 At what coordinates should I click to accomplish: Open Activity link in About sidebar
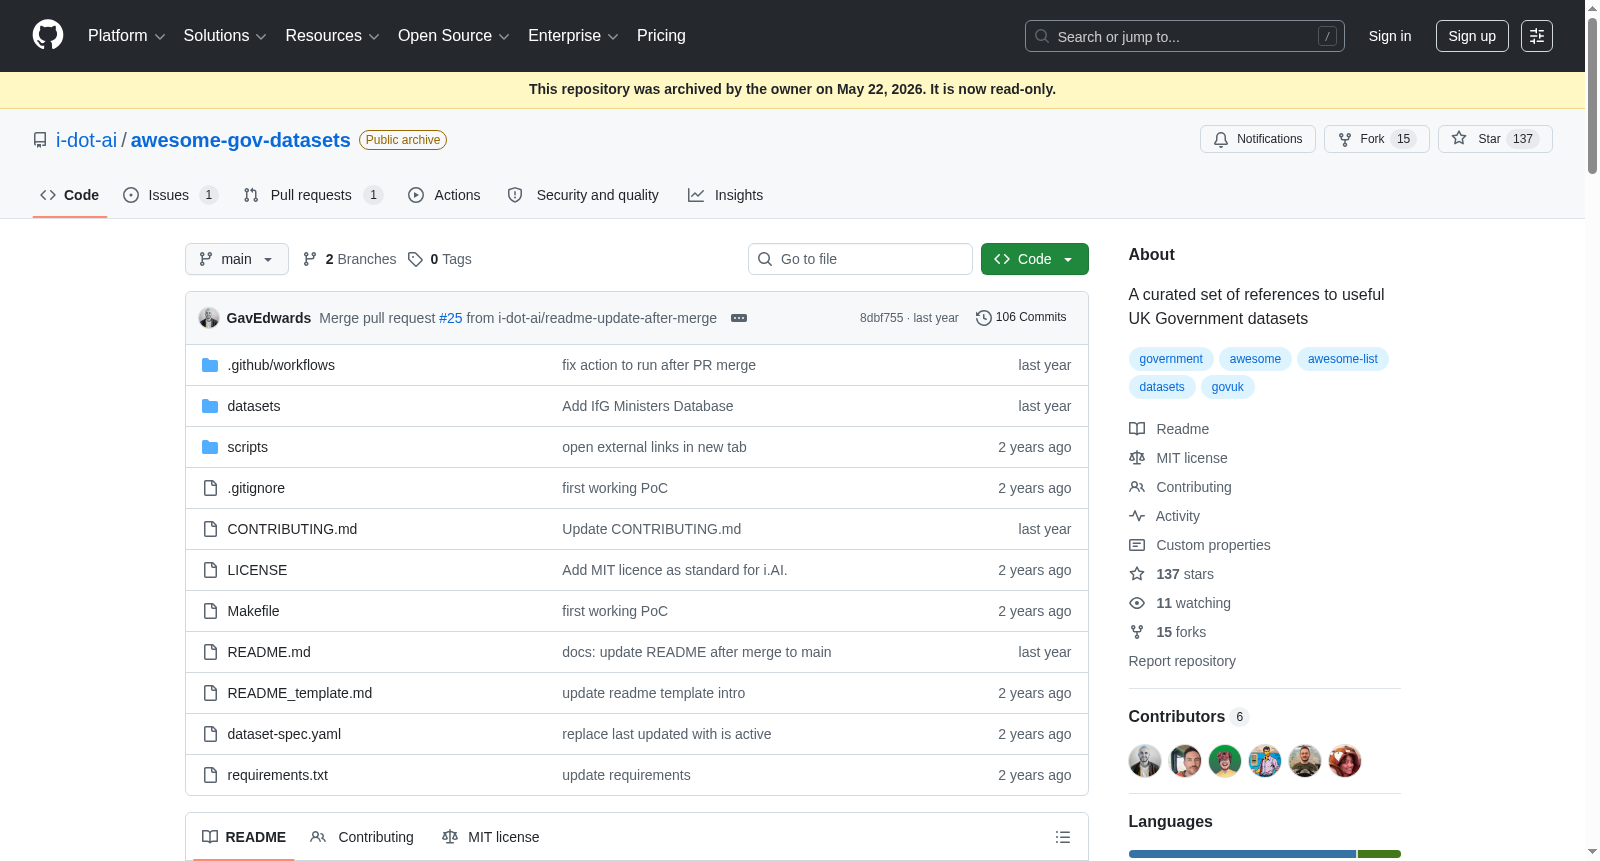tap(1164, 516)
